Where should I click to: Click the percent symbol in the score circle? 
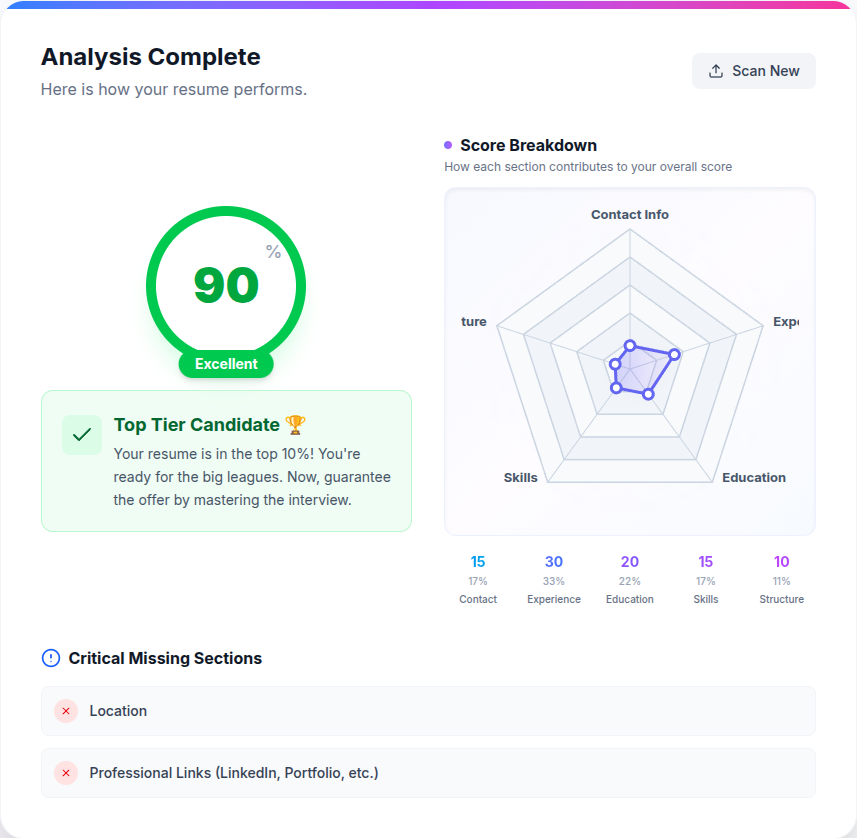[x=270, y=253]
